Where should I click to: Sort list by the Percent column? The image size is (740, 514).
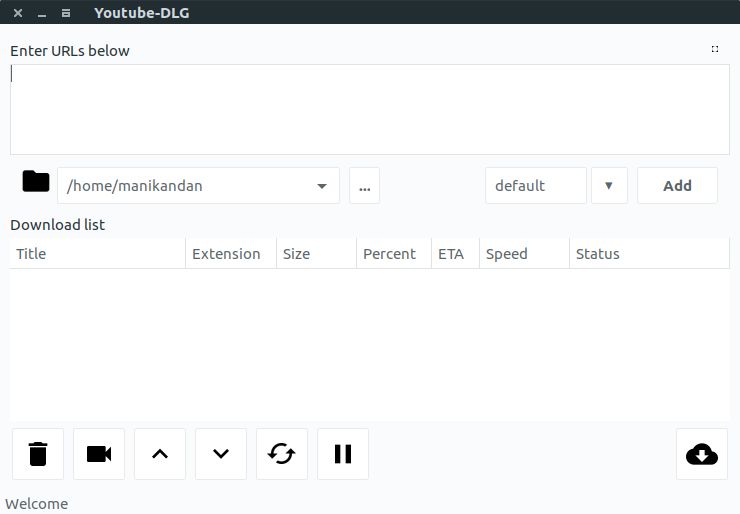pos(394,254)
